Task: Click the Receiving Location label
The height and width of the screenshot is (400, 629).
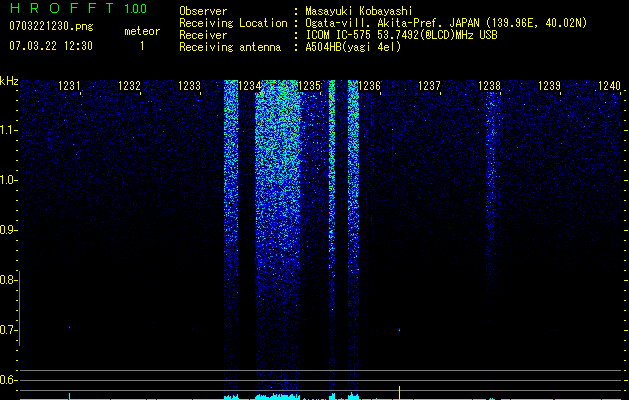Action: coord(233,23)
